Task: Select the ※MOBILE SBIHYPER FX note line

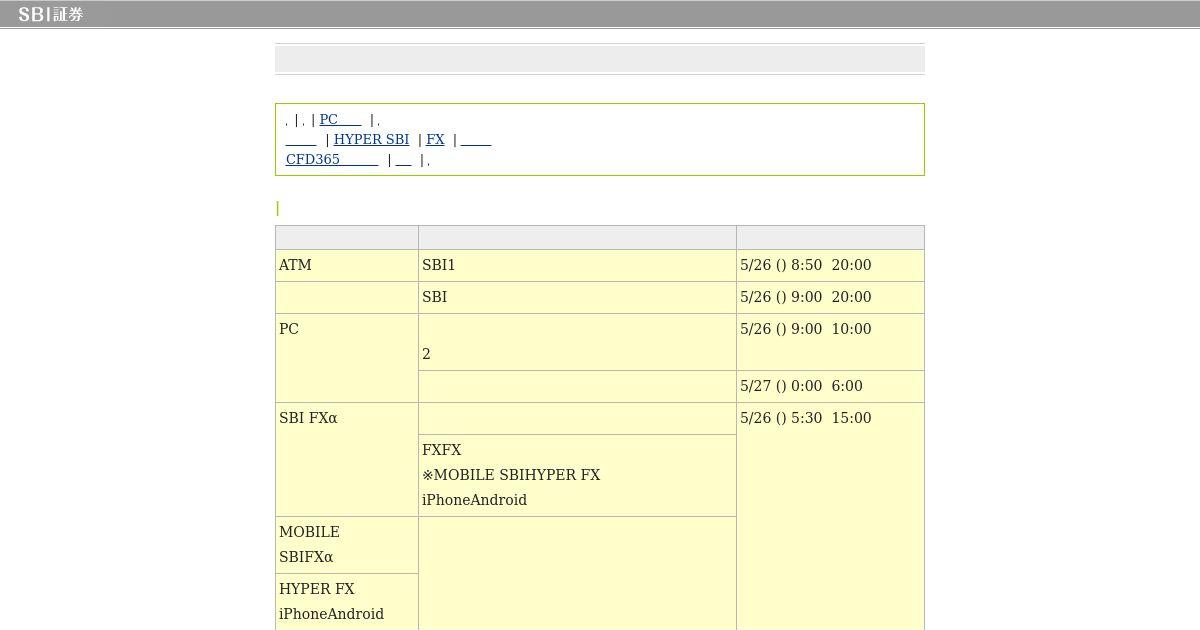Action: [x=511, y=475]
